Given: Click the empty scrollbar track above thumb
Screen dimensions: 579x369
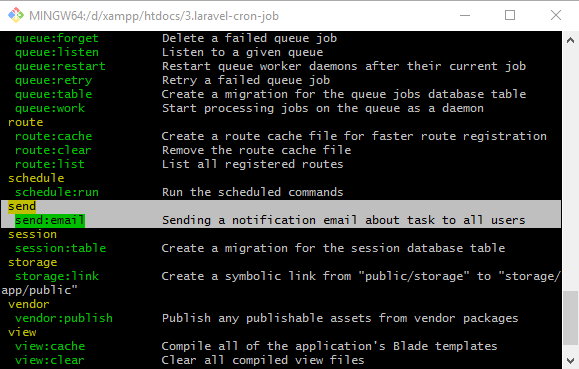Looking at the screenshot, I should coord(571,170).
